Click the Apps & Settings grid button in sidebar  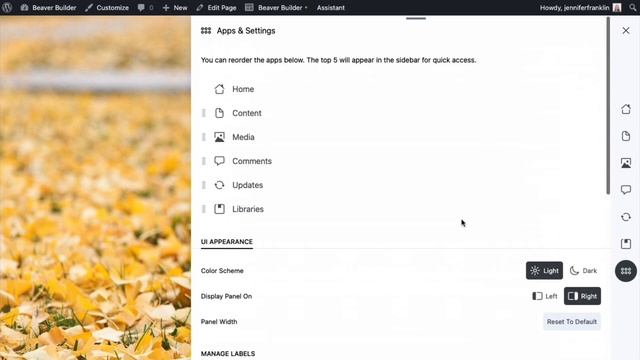pos(626,271)
